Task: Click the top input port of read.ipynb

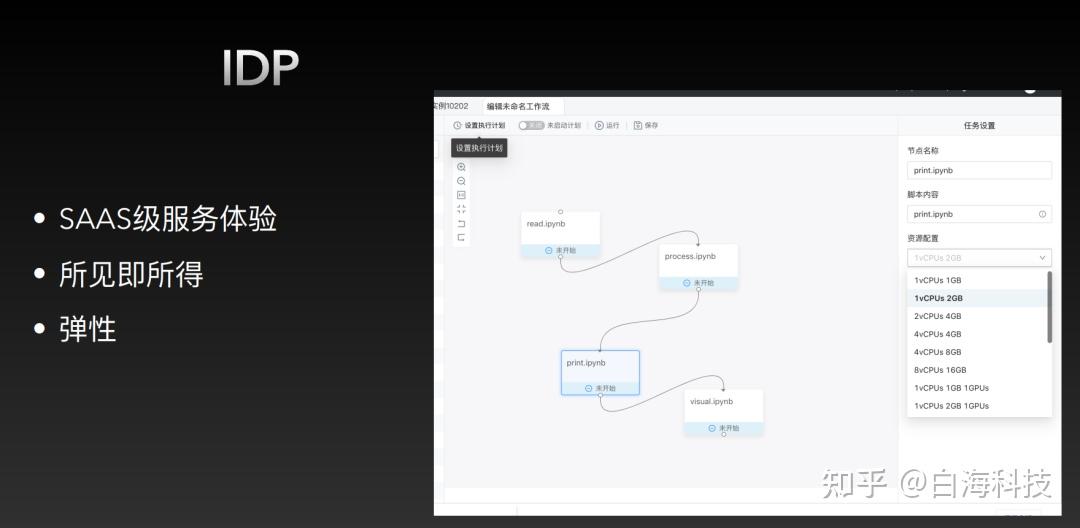Action: pos(561,212)
